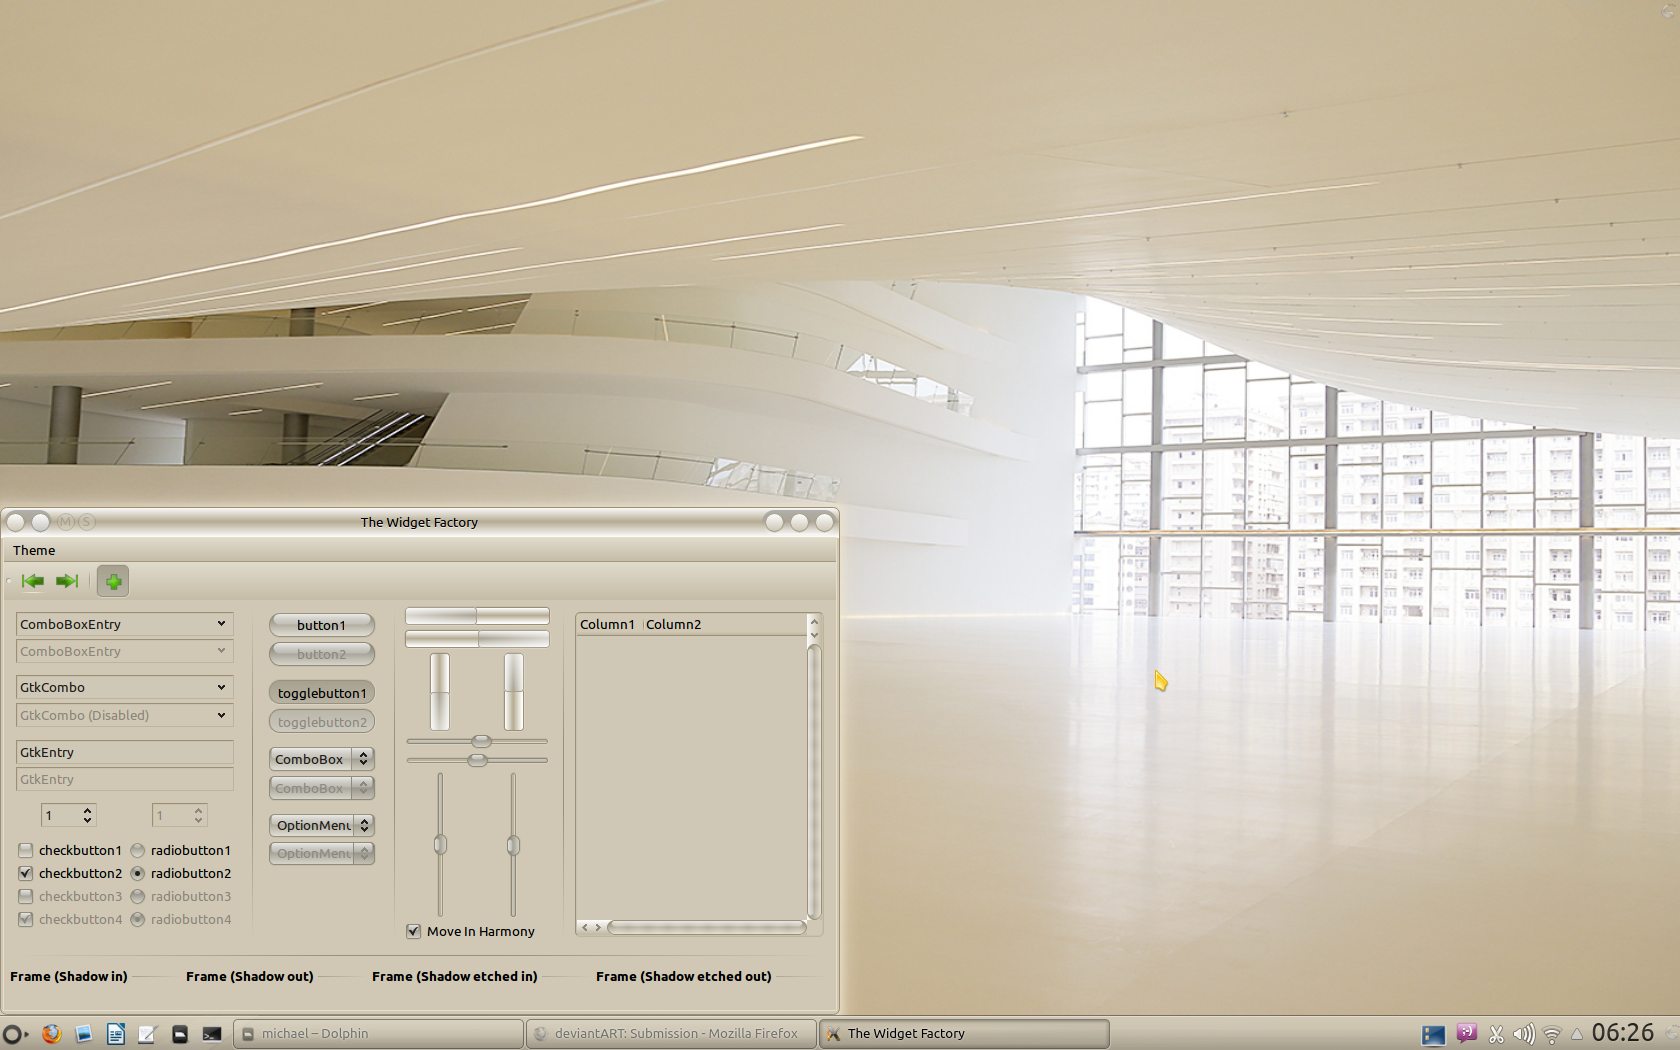1680x1050 pixels.
Task: Click the green go-to-last arrow toolbar icon
Action: (67, 581)
